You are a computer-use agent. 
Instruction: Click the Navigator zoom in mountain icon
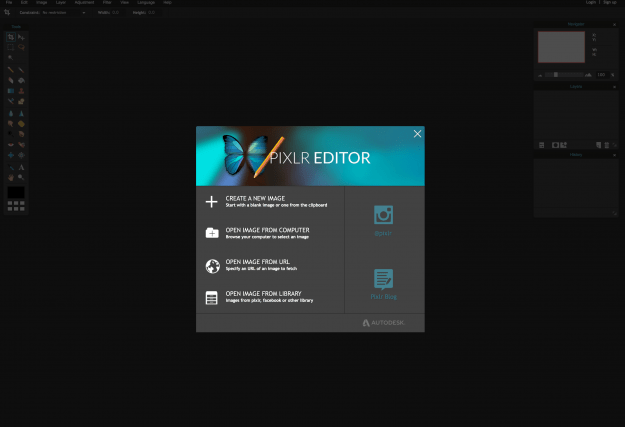pyautogui.click(x=588, y=75)
